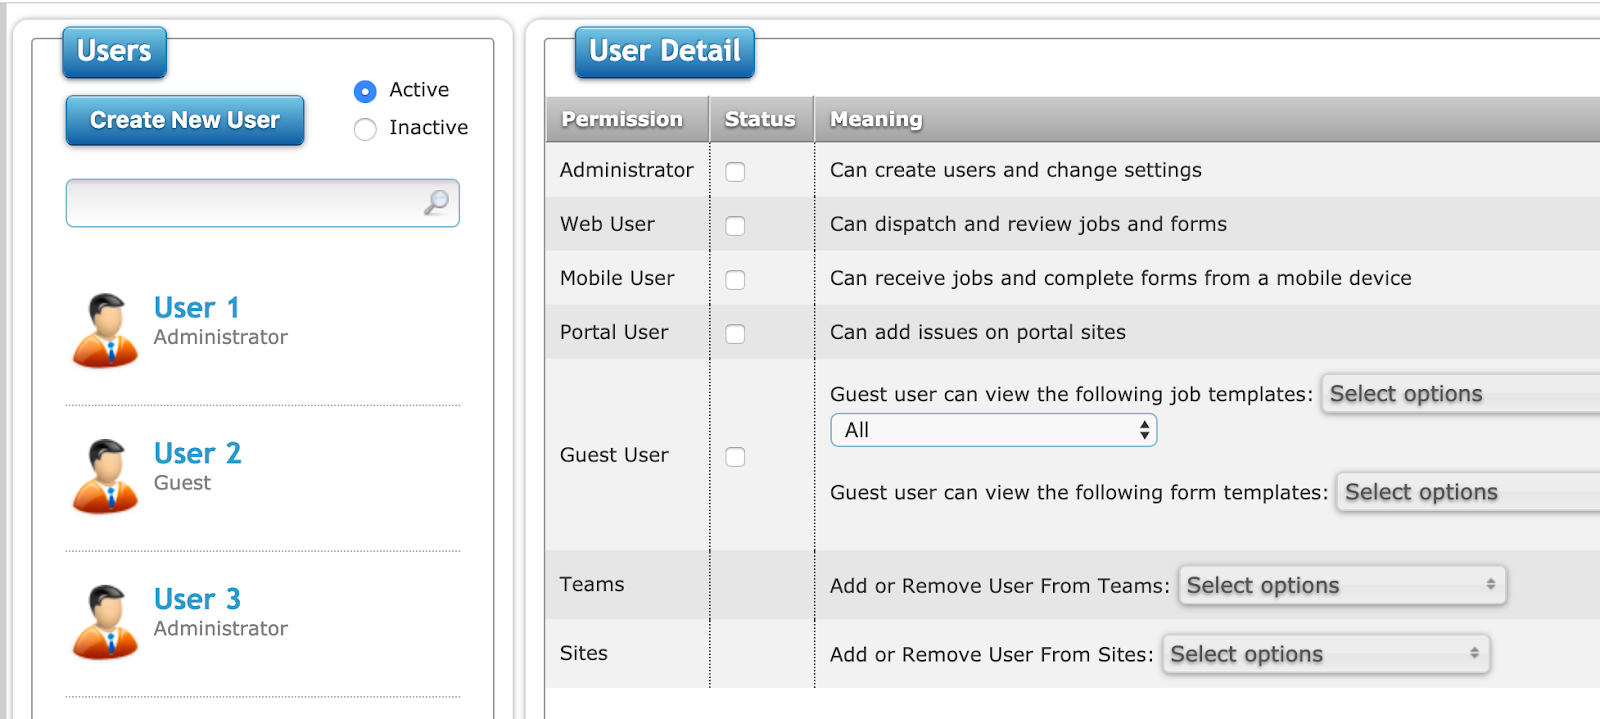Click the Create New User button

tap(185, 121)
